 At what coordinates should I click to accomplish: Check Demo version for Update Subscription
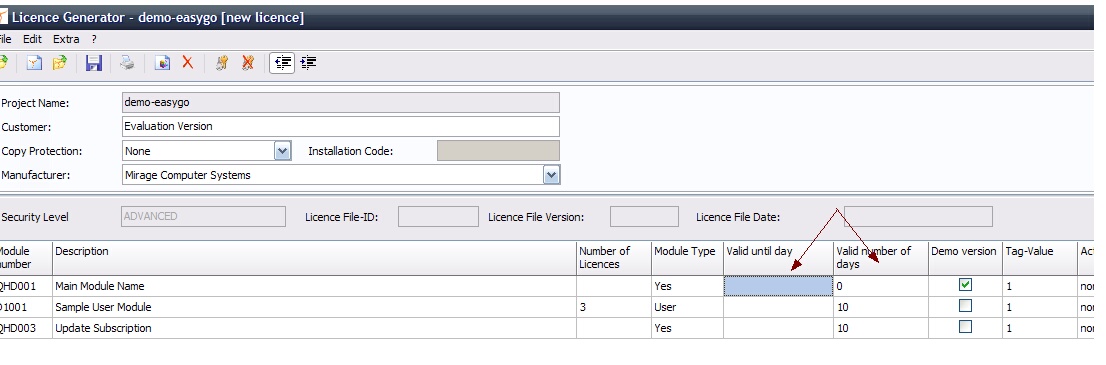tap(966, 327)
